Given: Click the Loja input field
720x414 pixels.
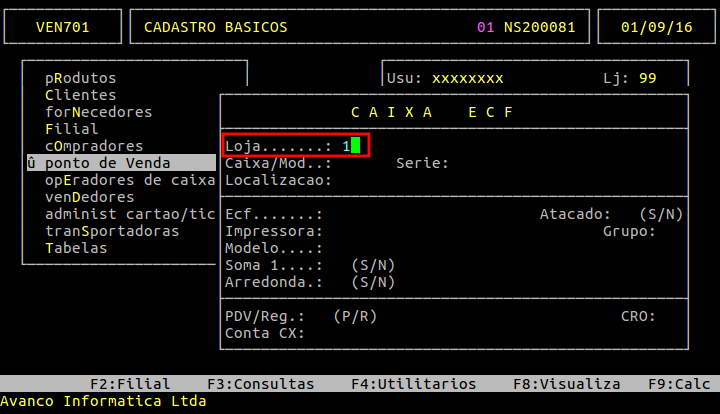Looking at the screenshot, I should [351, 146].
